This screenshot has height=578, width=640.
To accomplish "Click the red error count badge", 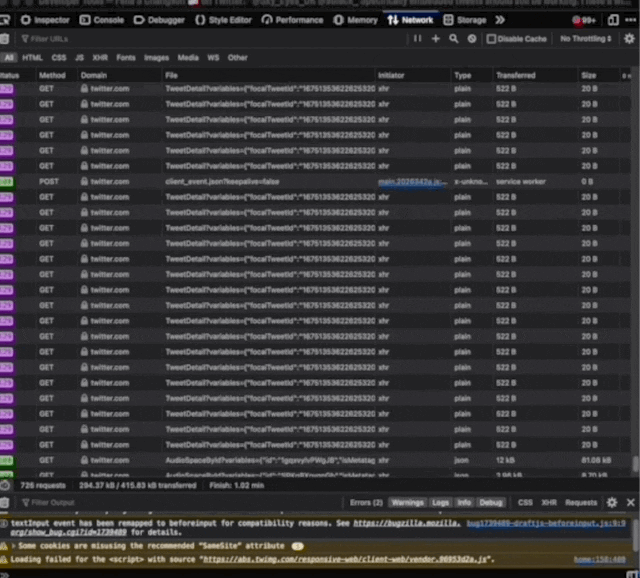I will pyautogui.click(x=584, y=20).
